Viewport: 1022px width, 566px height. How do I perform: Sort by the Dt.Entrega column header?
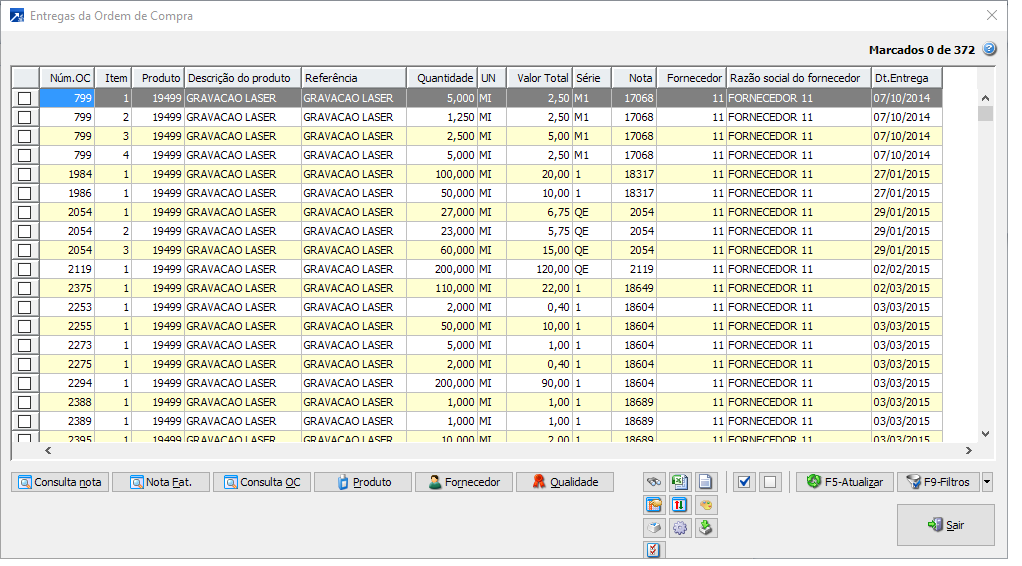click(905, 78)
